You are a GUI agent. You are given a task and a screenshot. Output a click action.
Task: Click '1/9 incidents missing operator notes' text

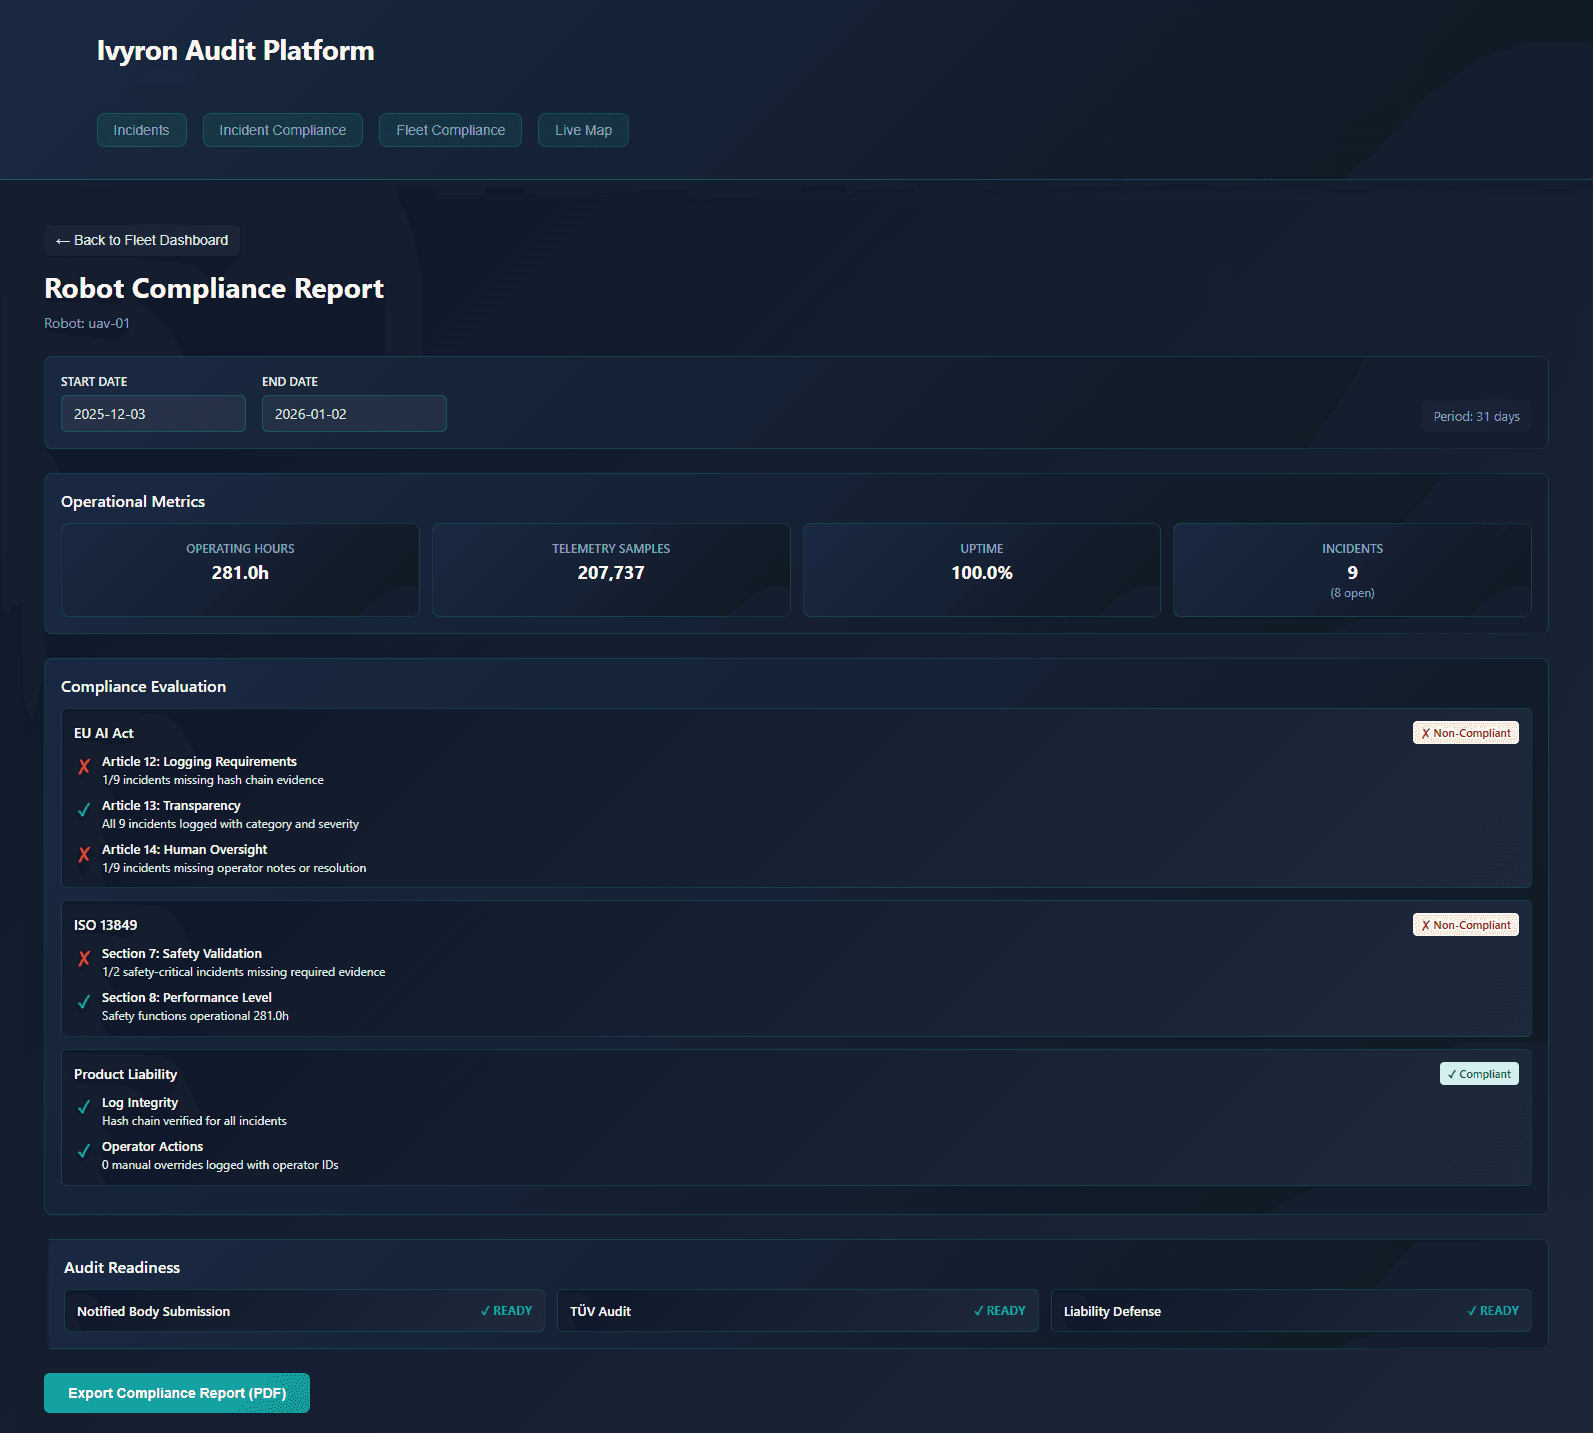tap(234, 868)
